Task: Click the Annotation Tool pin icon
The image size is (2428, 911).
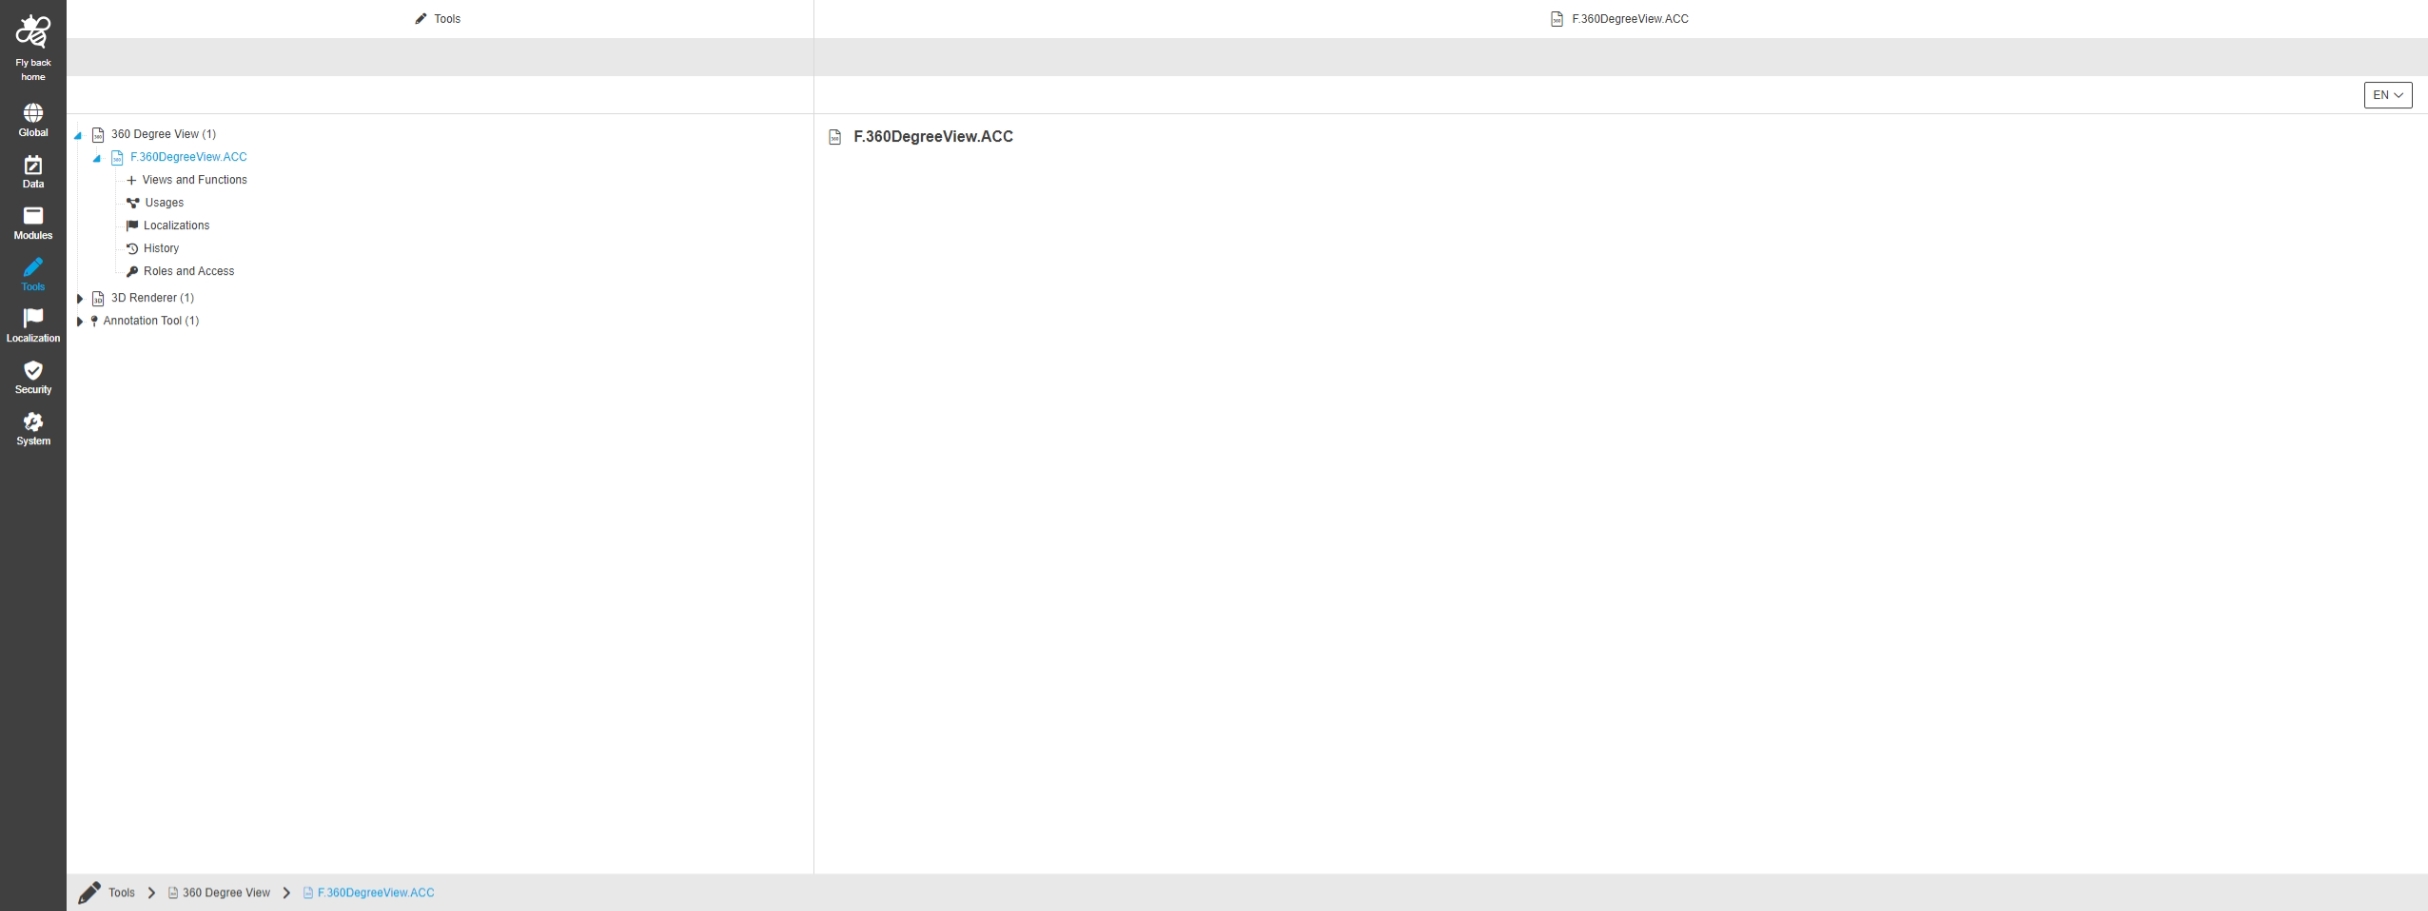Action: coord(94,321)
